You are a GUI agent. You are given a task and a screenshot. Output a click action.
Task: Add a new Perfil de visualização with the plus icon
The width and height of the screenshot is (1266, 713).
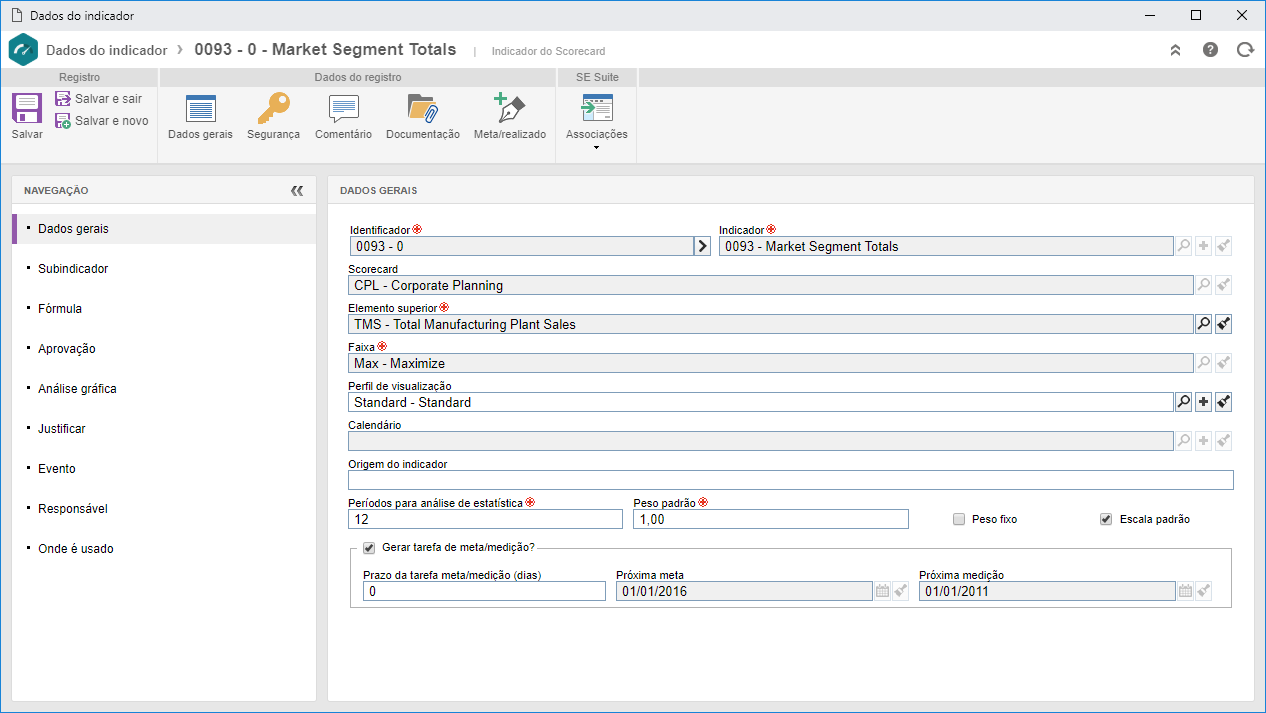point(1204,402)
